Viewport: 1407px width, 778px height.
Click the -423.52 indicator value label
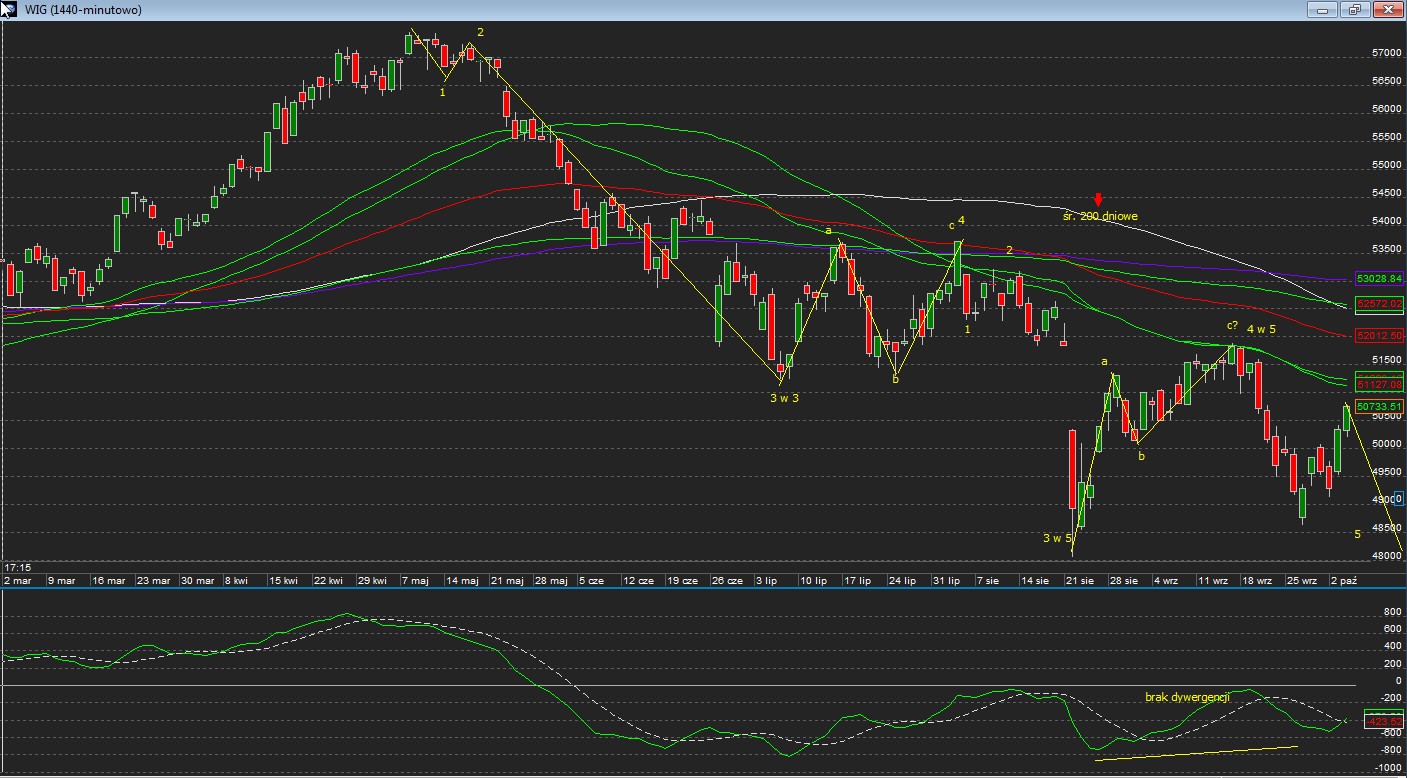(x=1383, y=721)
